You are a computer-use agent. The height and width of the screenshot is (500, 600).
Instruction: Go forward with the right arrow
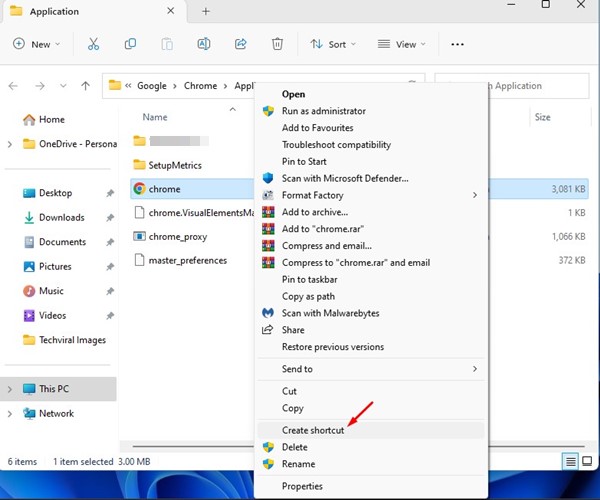pyautogui.click(x=40, y=86)
